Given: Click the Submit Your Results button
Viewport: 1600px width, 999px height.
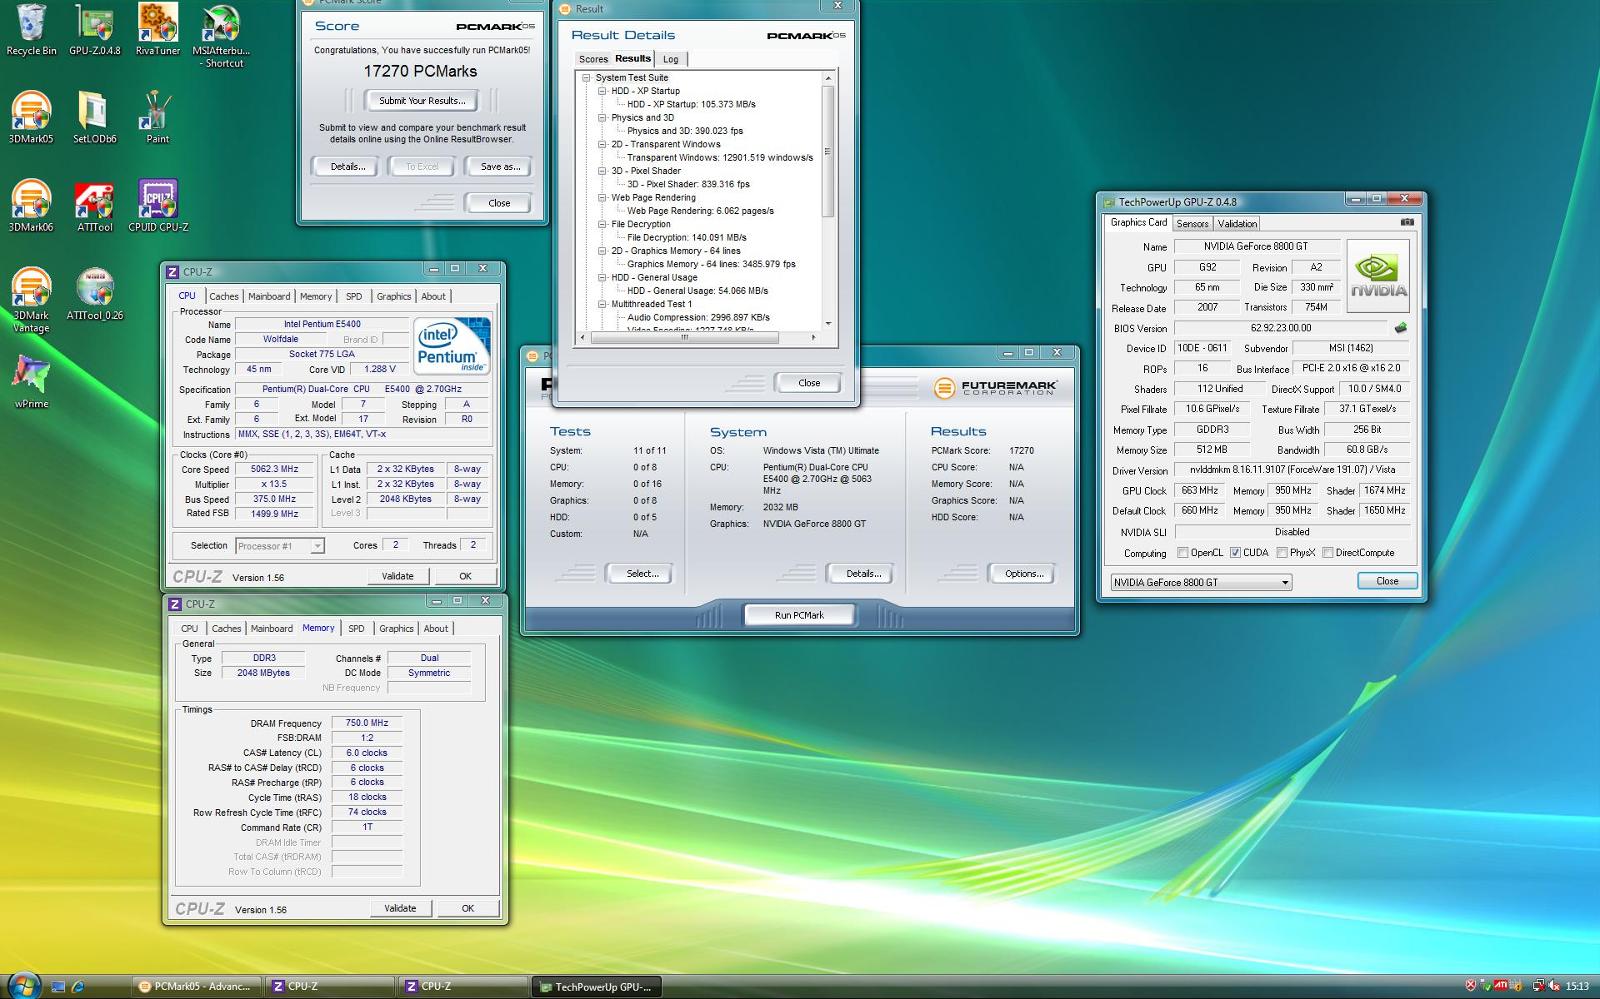Looking at the screenshot, I should pos(422,100).
